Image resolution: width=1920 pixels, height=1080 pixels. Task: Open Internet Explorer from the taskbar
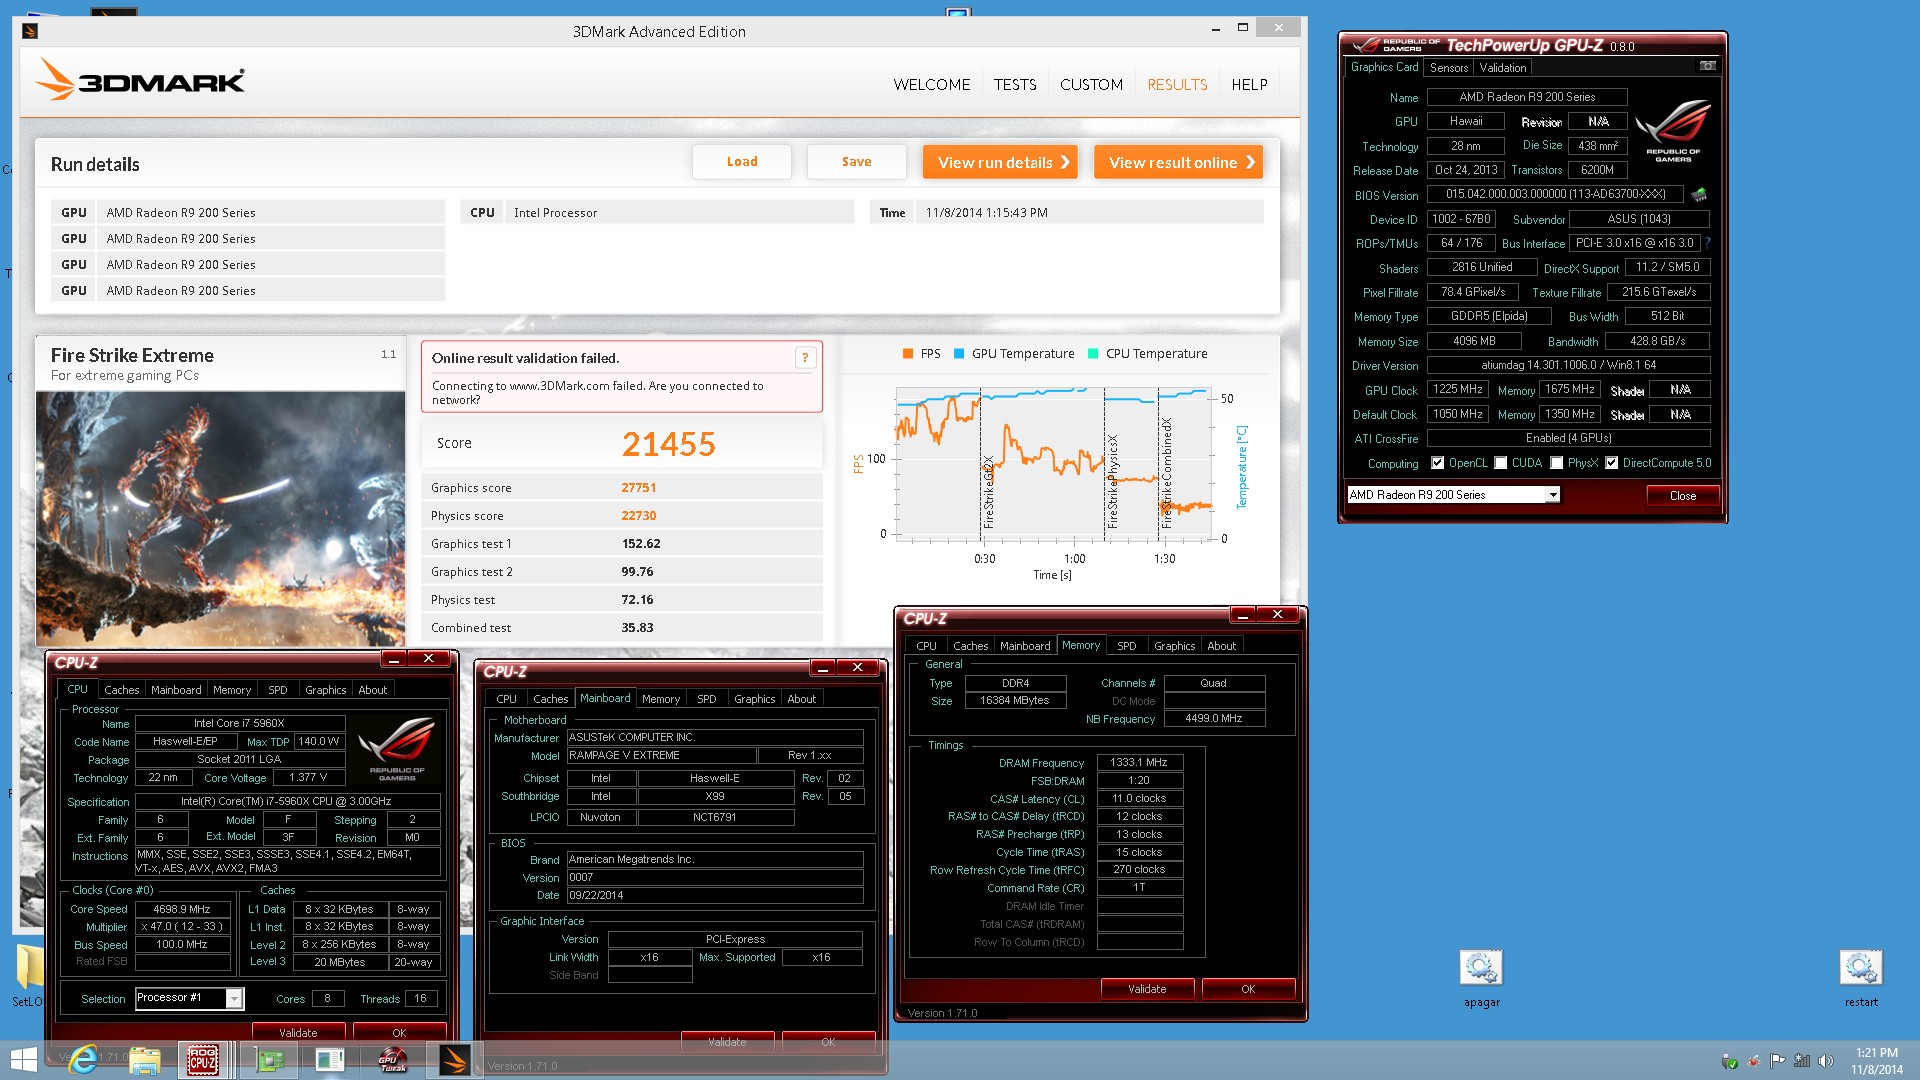tap(84, 1060)
